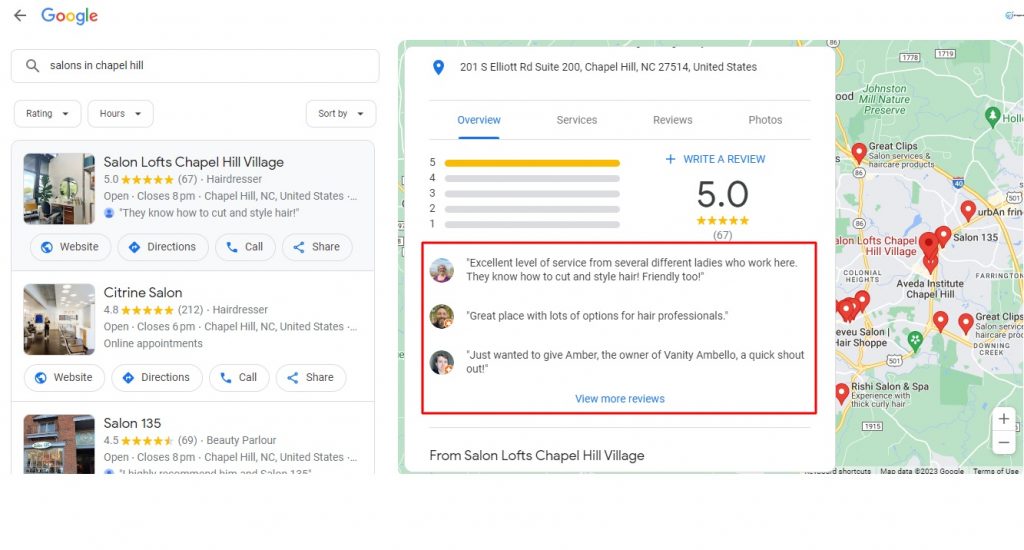Click the 5-star rating bar
Image resolution: width=1024 pixels, height=550 pixels.
coord(532,163)
